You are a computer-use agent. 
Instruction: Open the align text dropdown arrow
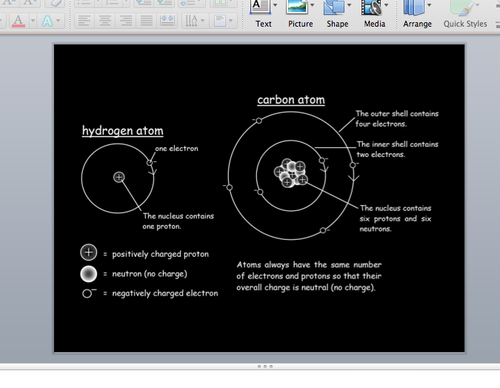tap(231, 21)
